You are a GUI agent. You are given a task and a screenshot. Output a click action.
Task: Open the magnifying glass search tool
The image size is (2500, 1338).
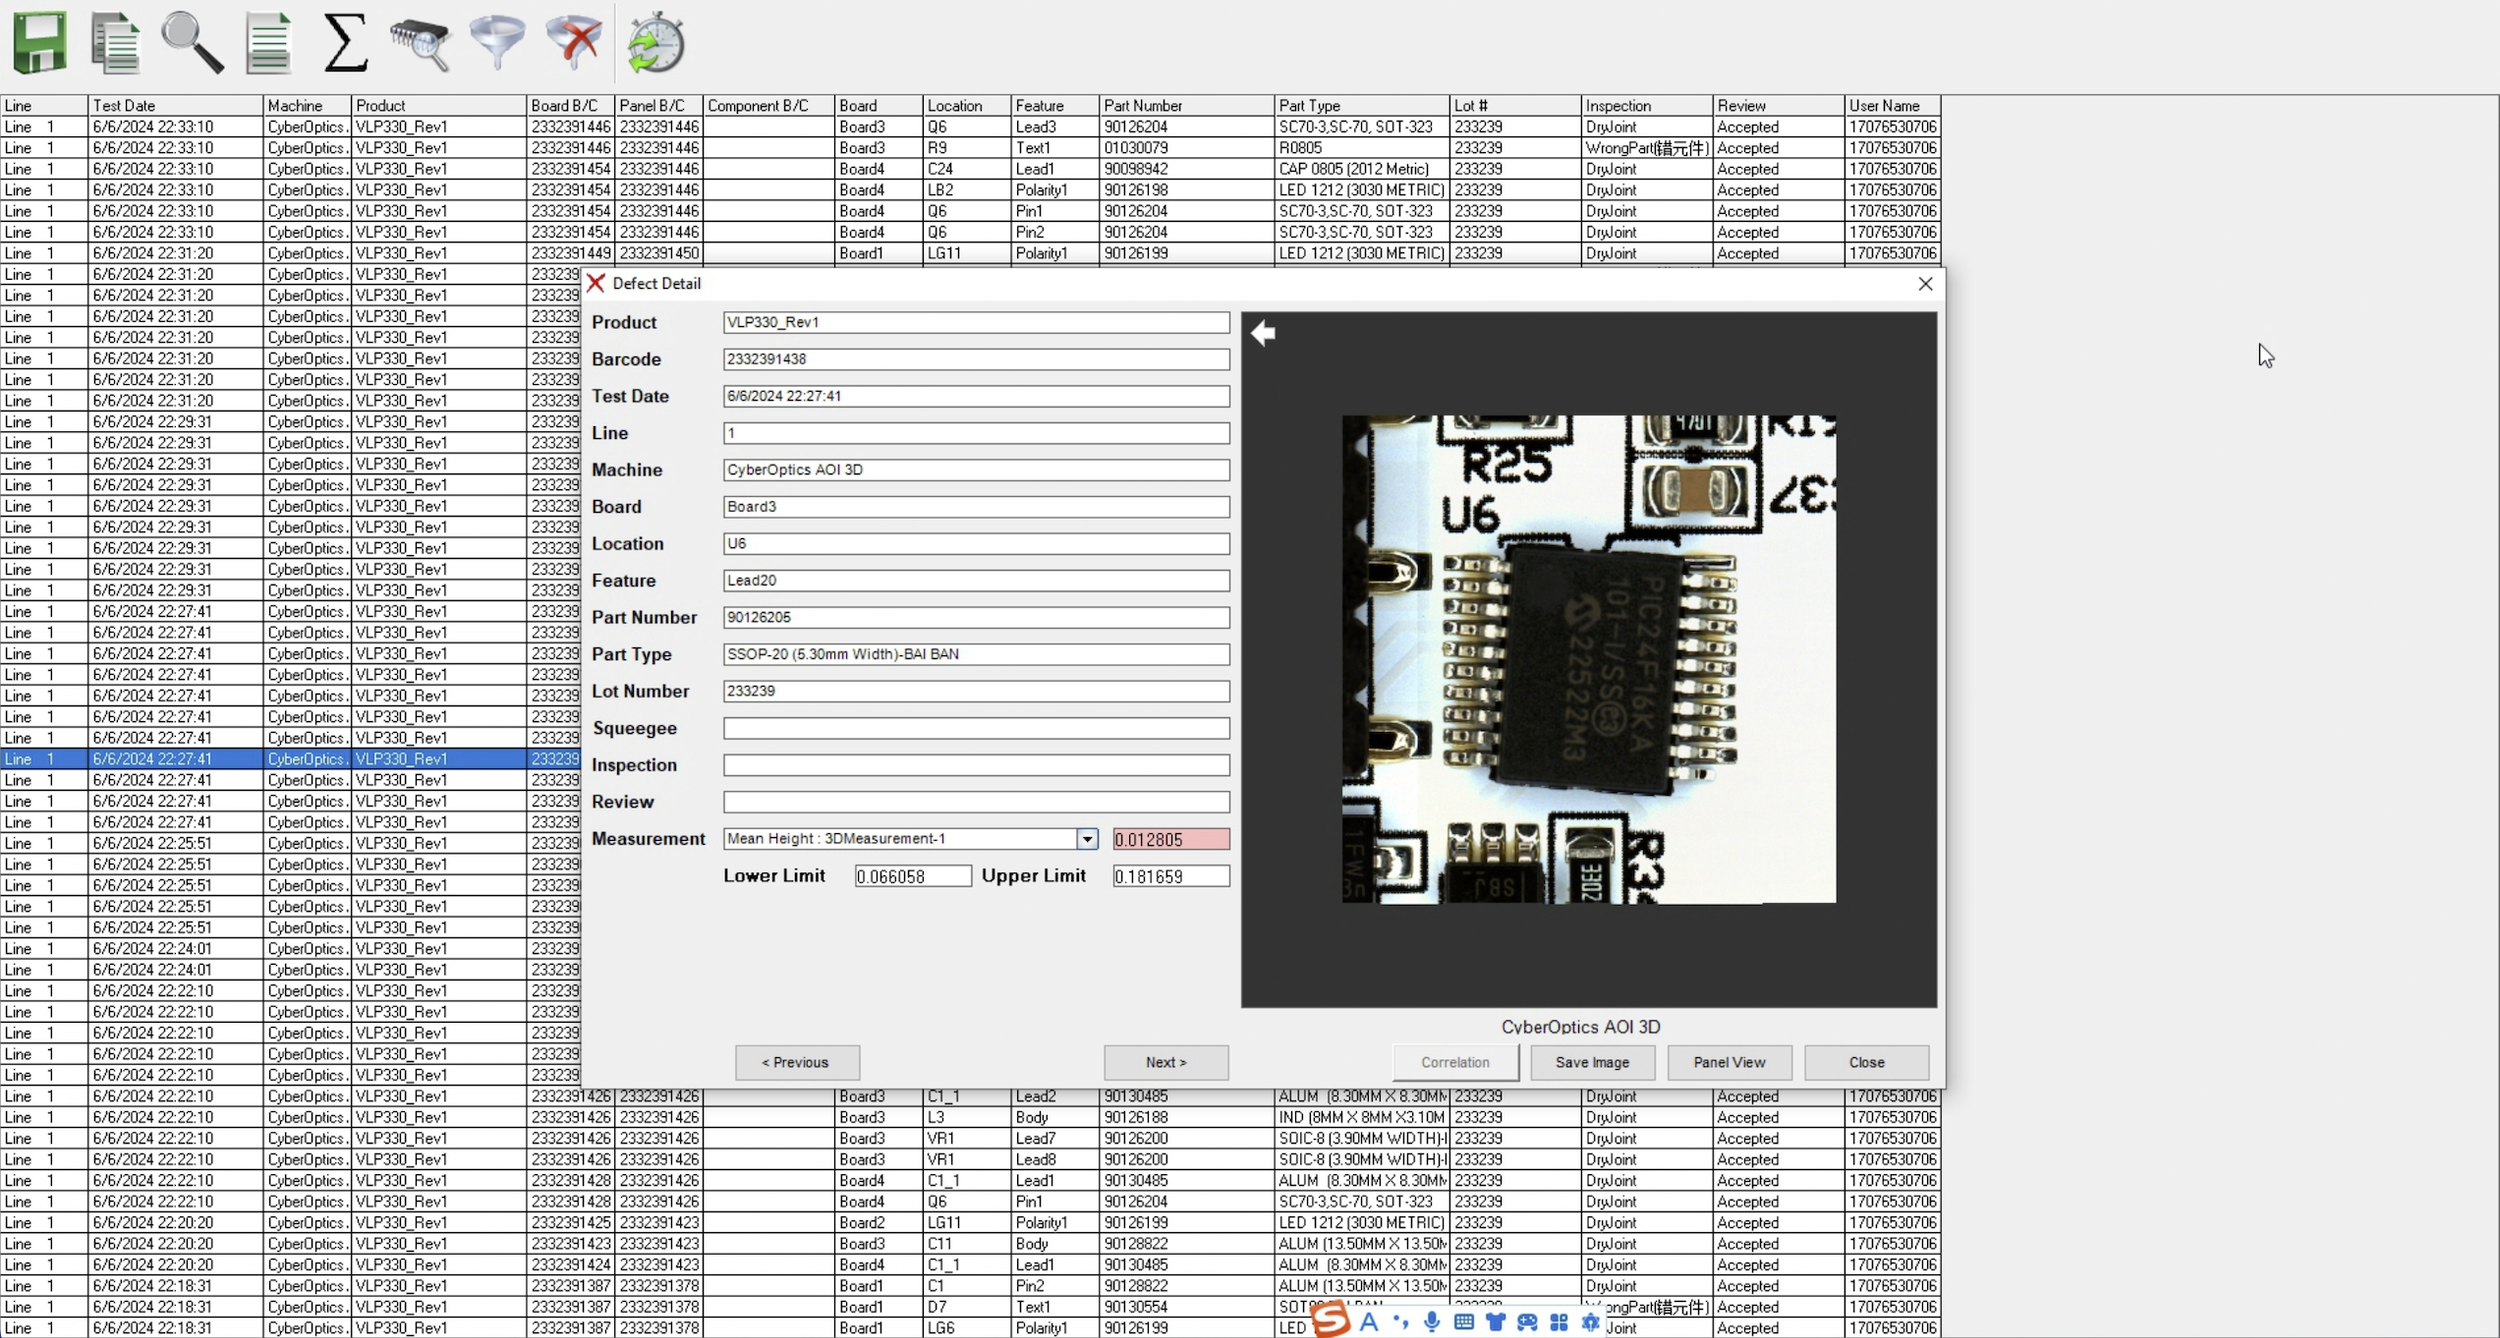coord(192,43)
